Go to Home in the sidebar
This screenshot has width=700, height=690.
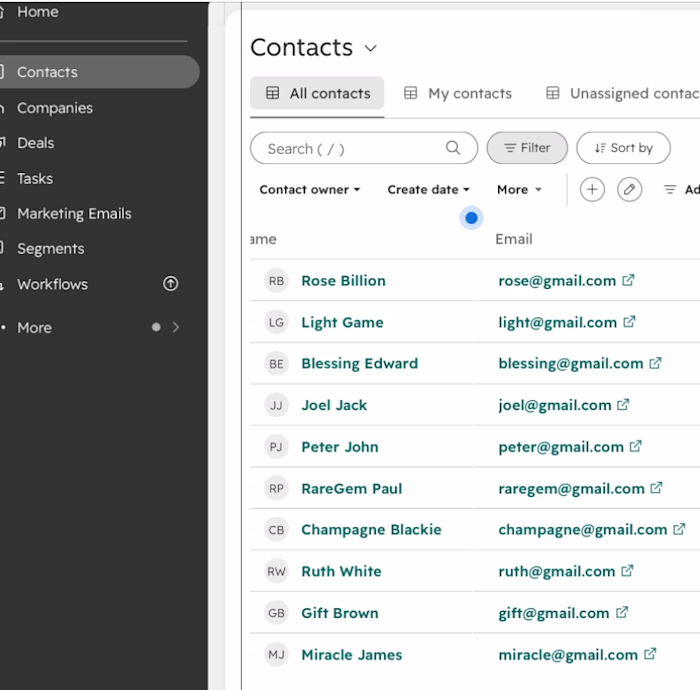(x=38, y=12)
